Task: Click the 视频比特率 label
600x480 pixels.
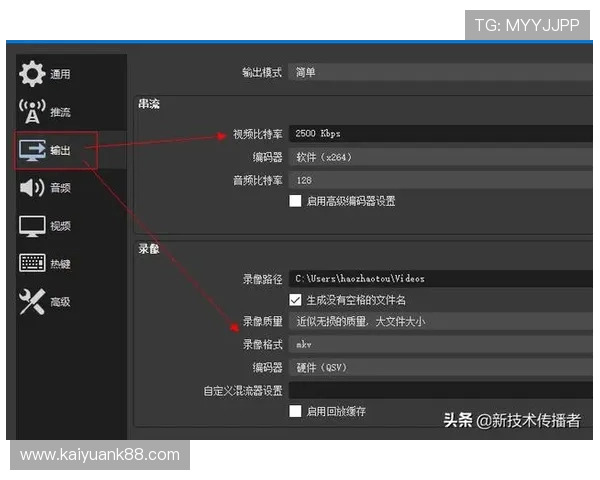Action: 258,134
